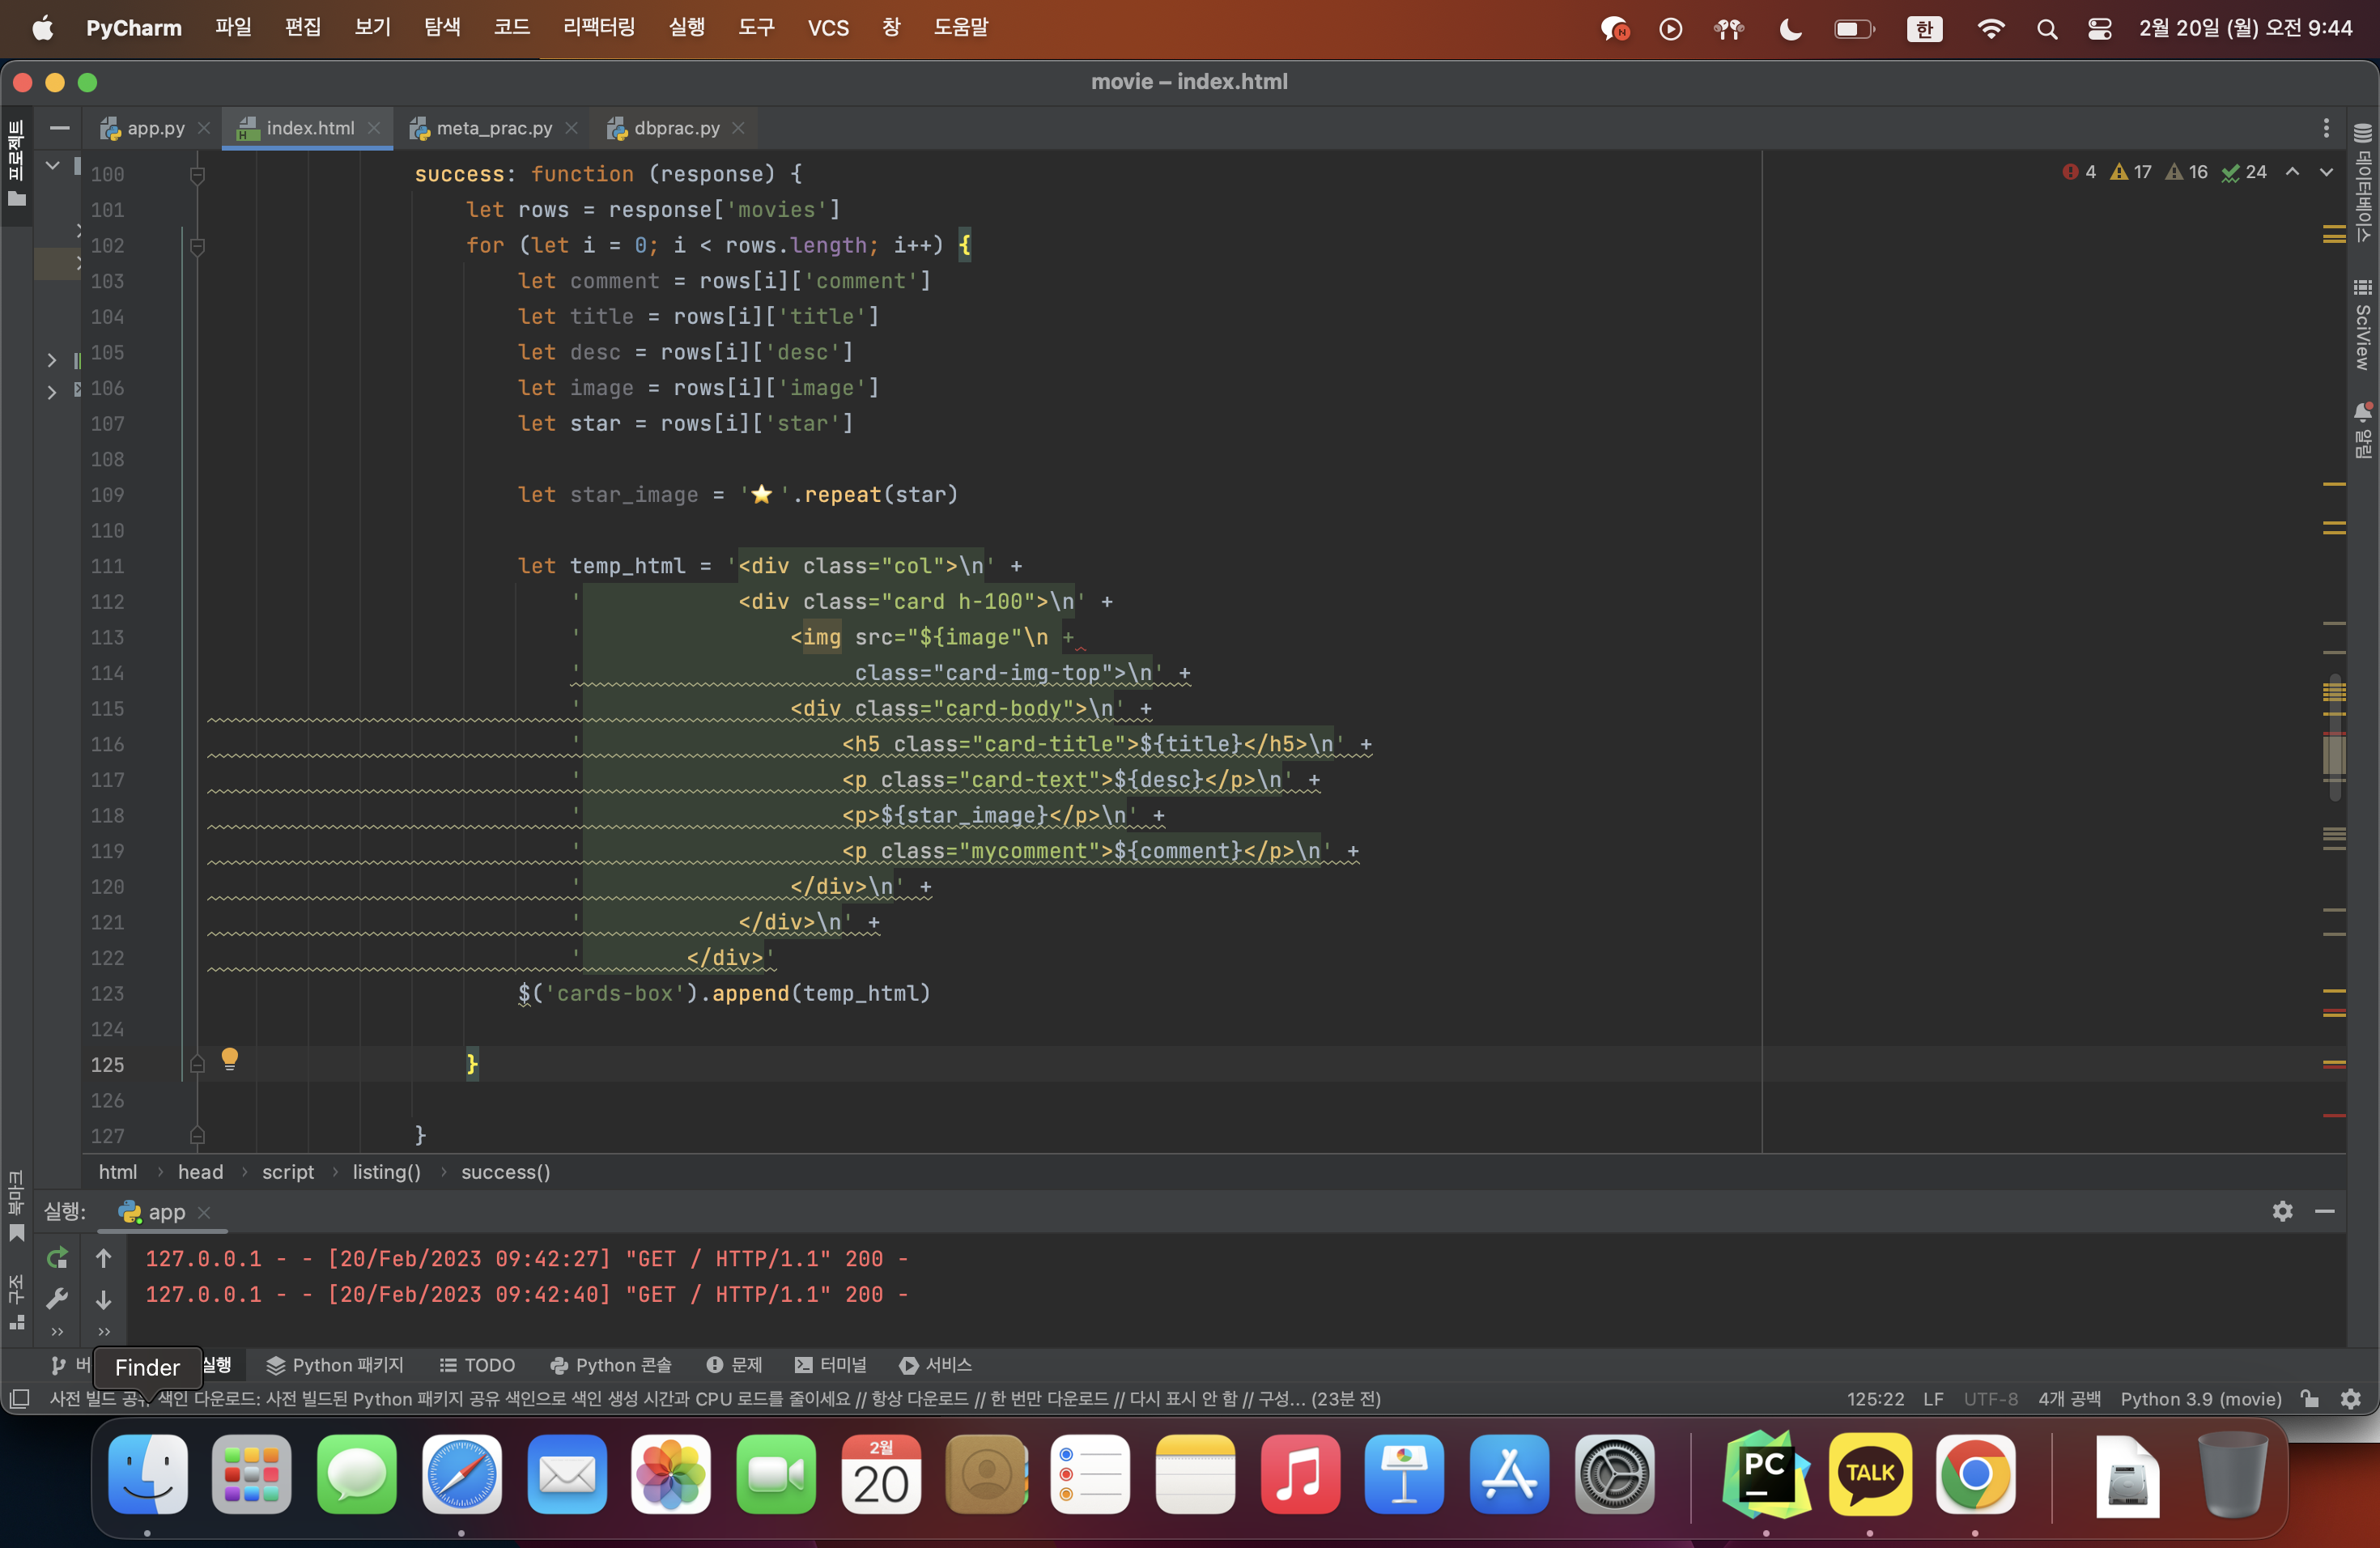Open Control Center in the menu bar
The width and height of the screenshot is (2380, 1548).
(2100, 29)
